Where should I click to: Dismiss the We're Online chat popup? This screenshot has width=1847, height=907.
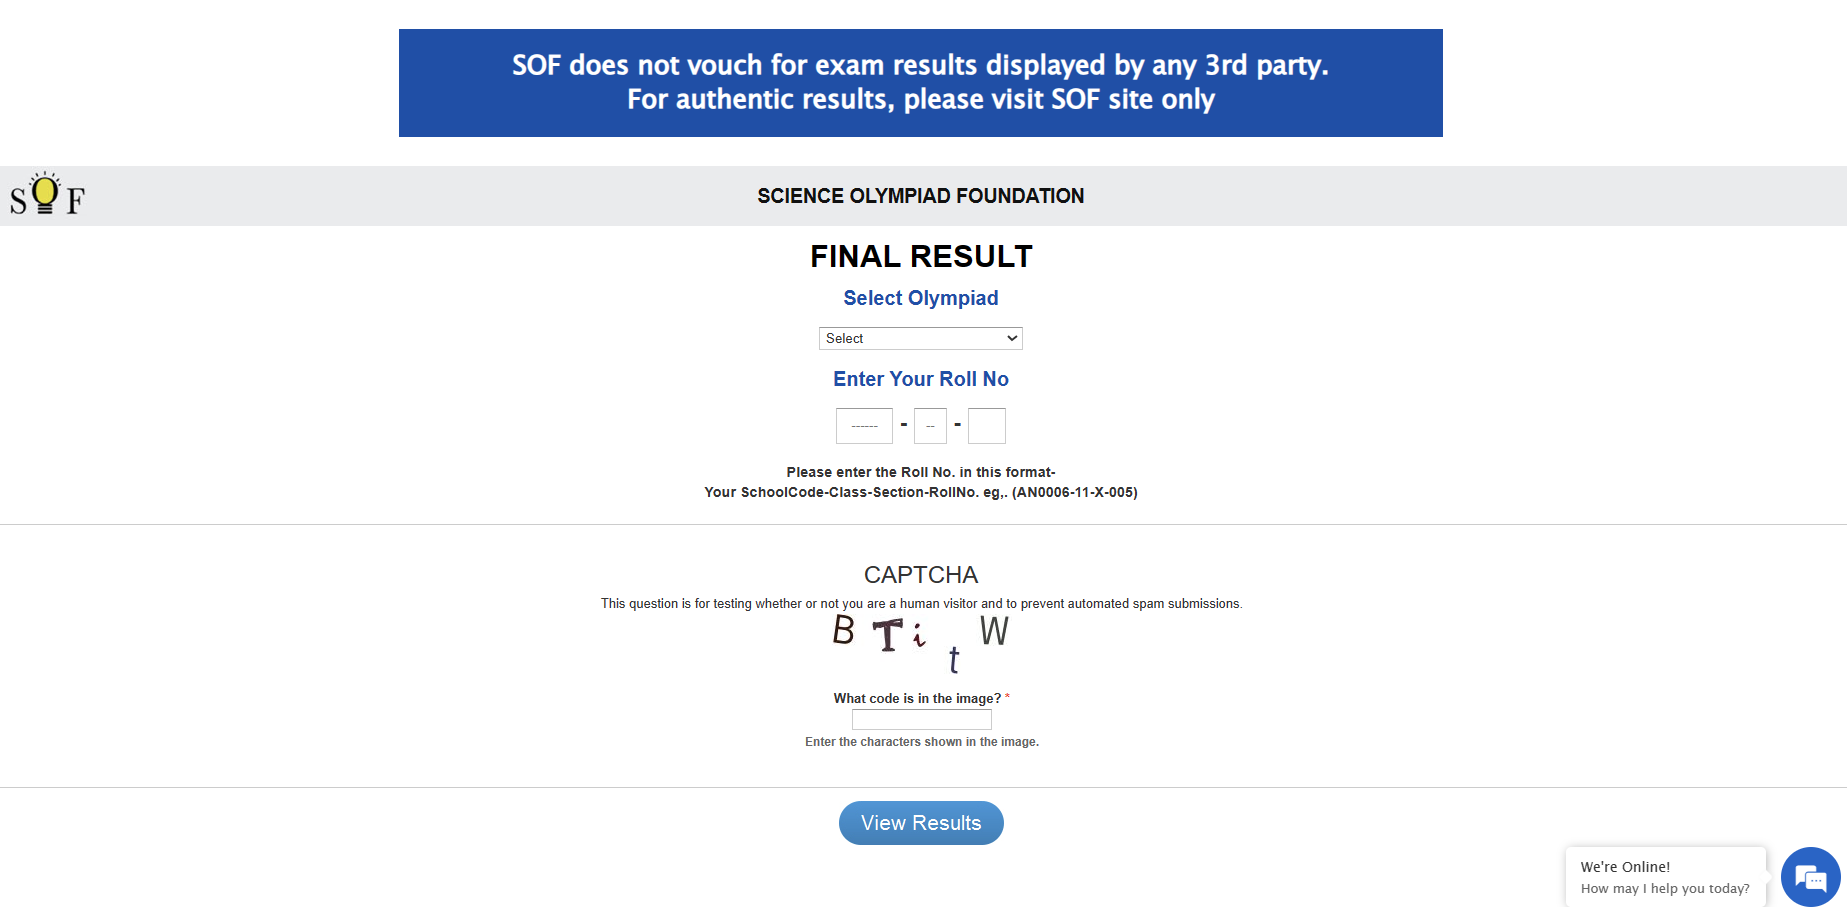(1664, 877)
